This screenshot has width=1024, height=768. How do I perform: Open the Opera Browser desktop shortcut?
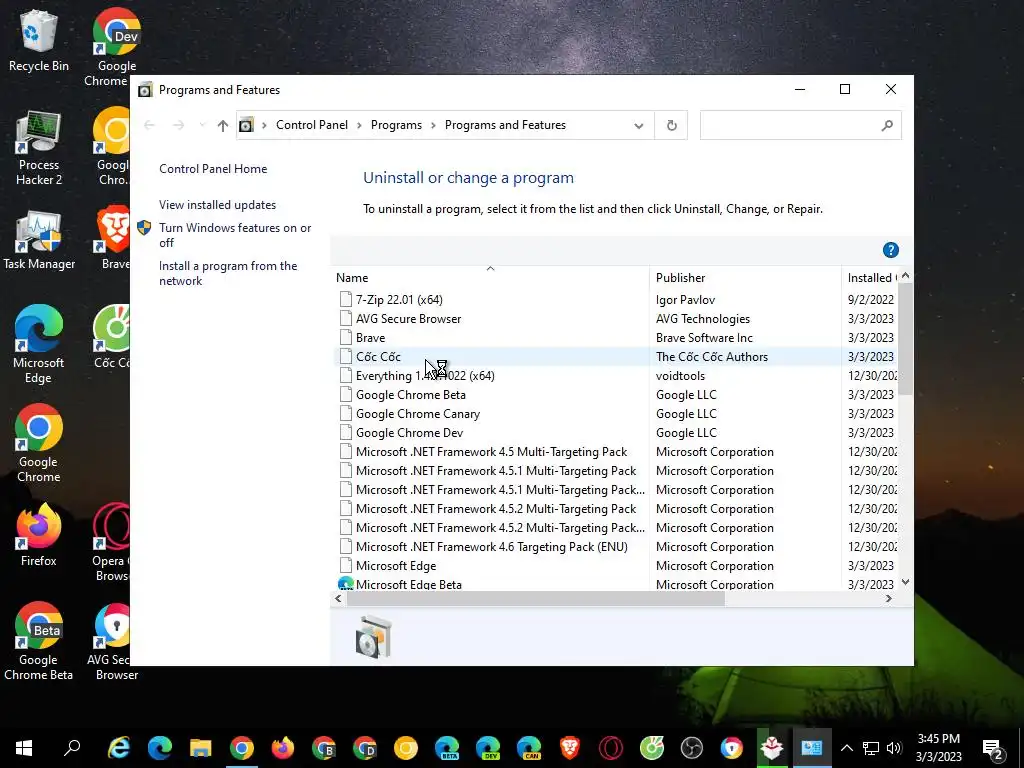[112, 542]
